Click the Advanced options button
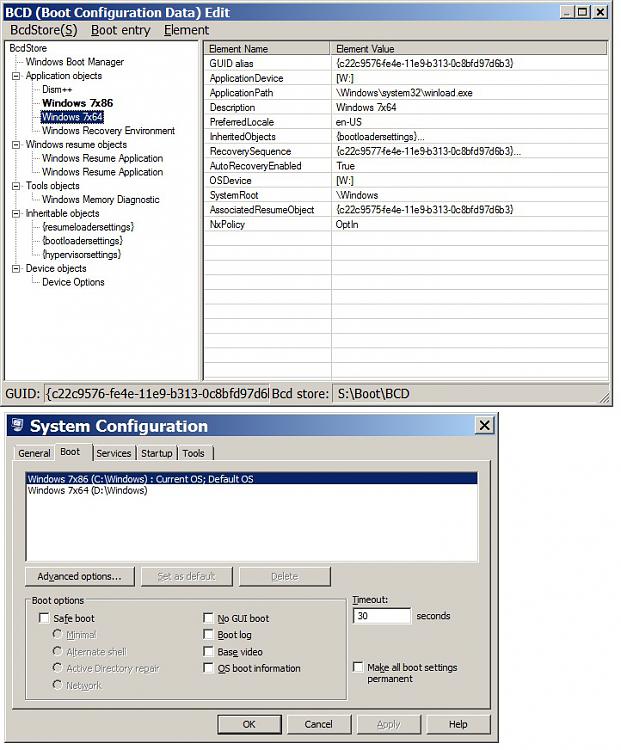This screenshot has width=621, height=750. click(80, 576)
